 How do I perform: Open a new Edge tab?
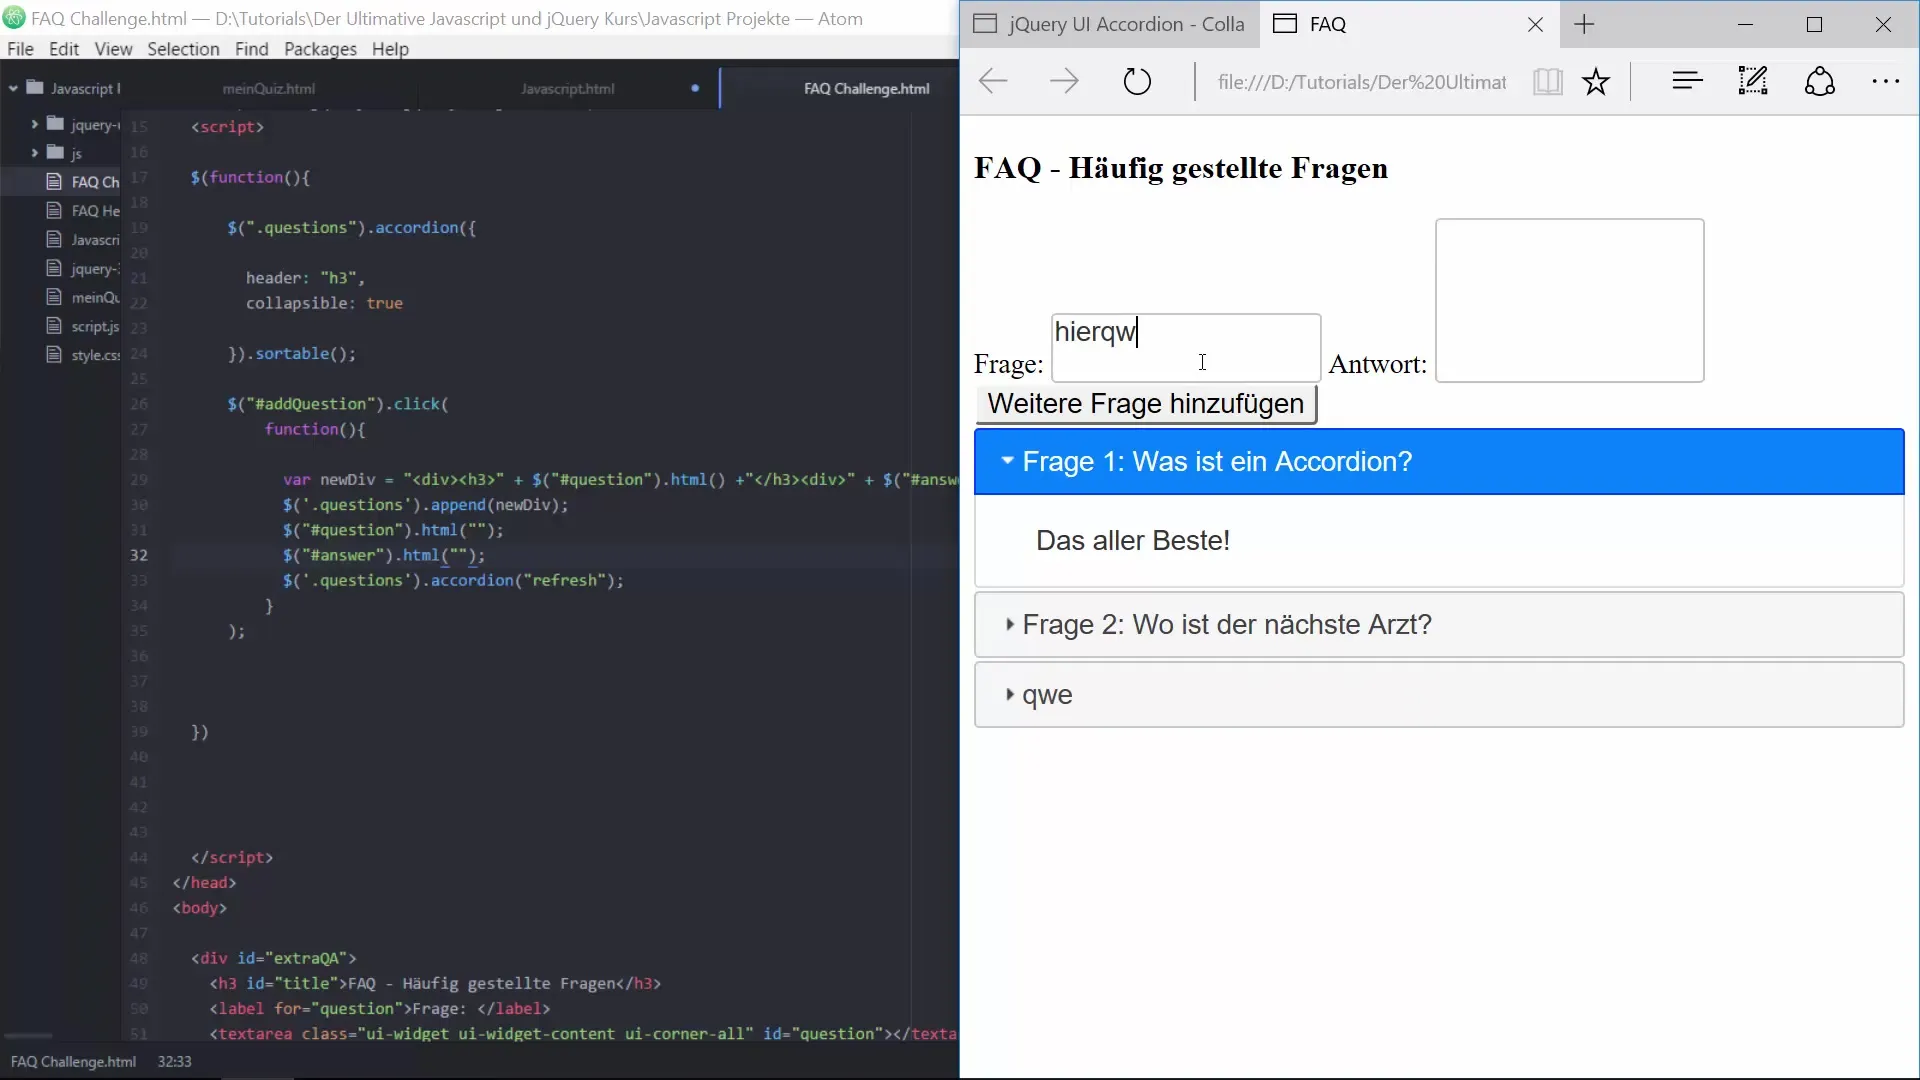1584,24
